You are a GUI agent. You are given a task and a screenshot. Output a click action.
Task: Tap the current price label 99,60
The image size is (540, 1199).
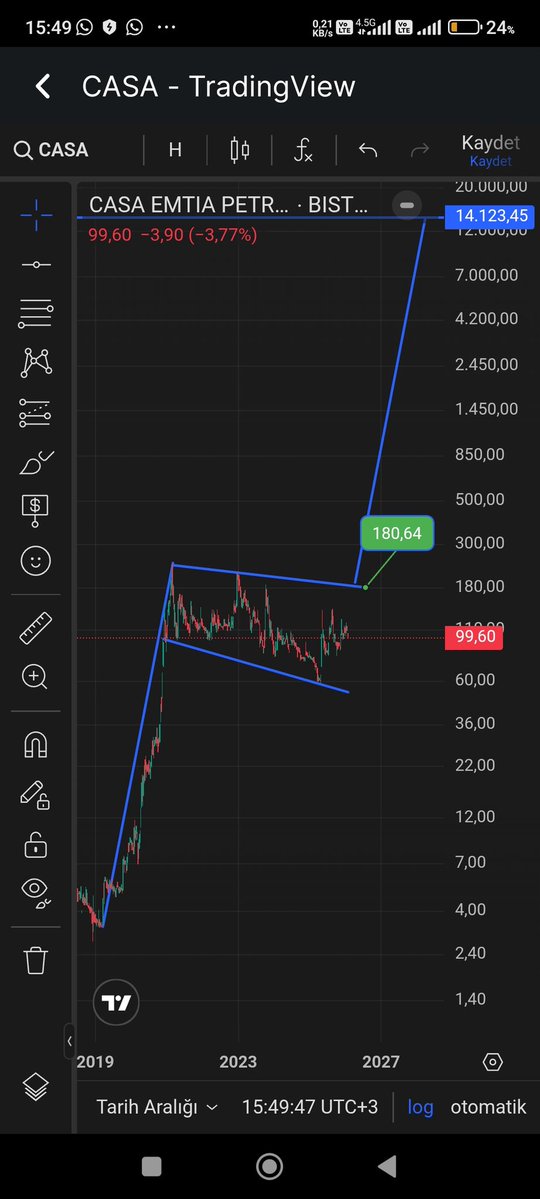click(473, 637)
